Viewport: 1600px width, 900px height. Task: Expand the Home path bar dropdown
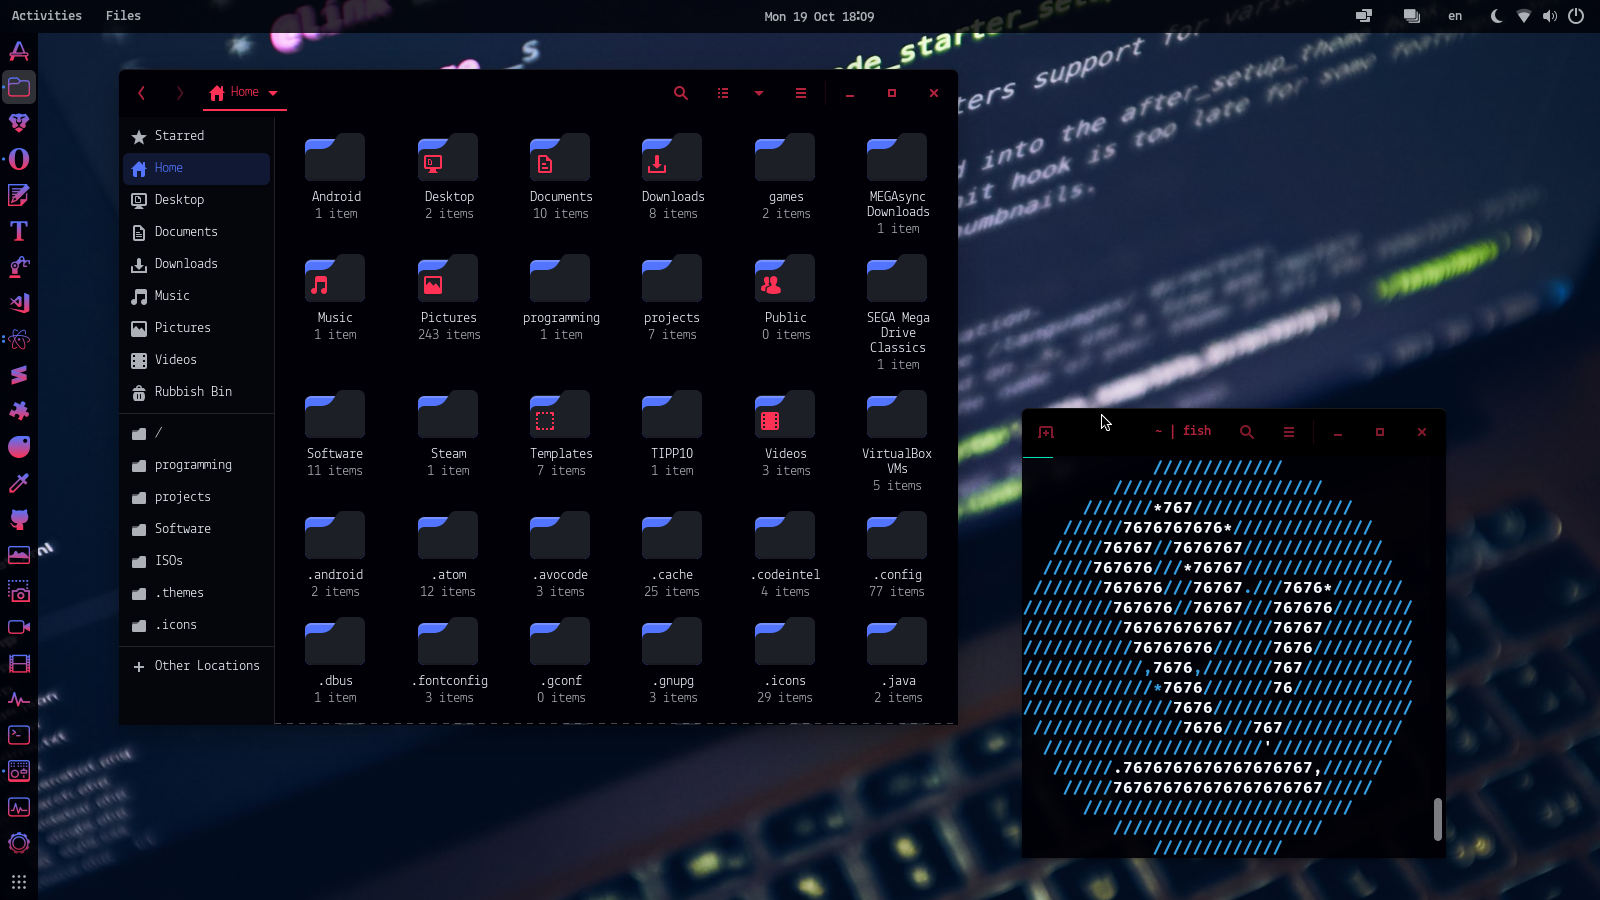(x=273, y=93)
